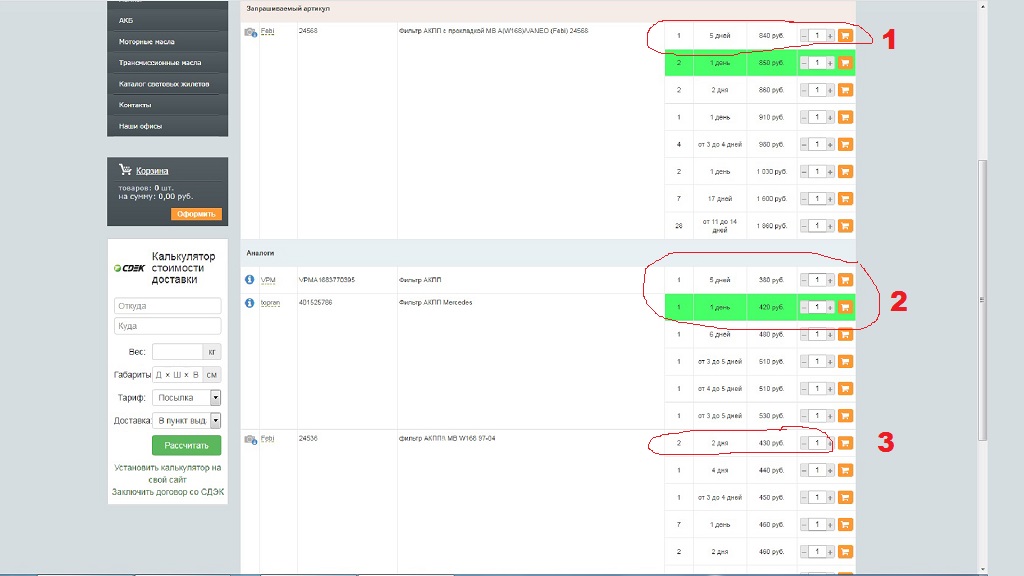Open the Тариф dropdown in СДЭК calculator

(x=215, y=397)
